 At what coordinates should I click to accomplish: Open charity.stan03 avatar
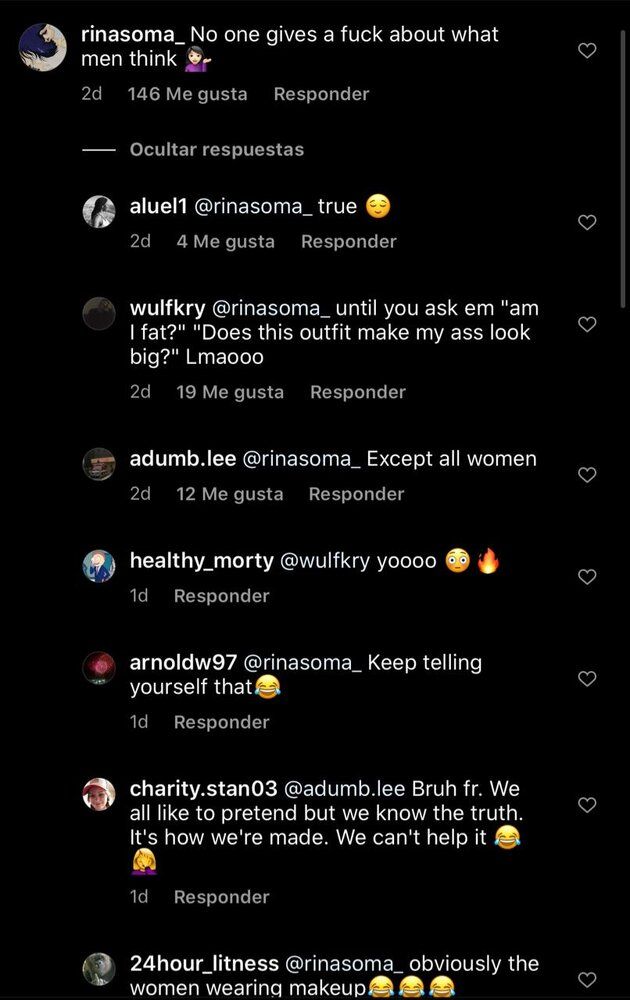(99, 794)
